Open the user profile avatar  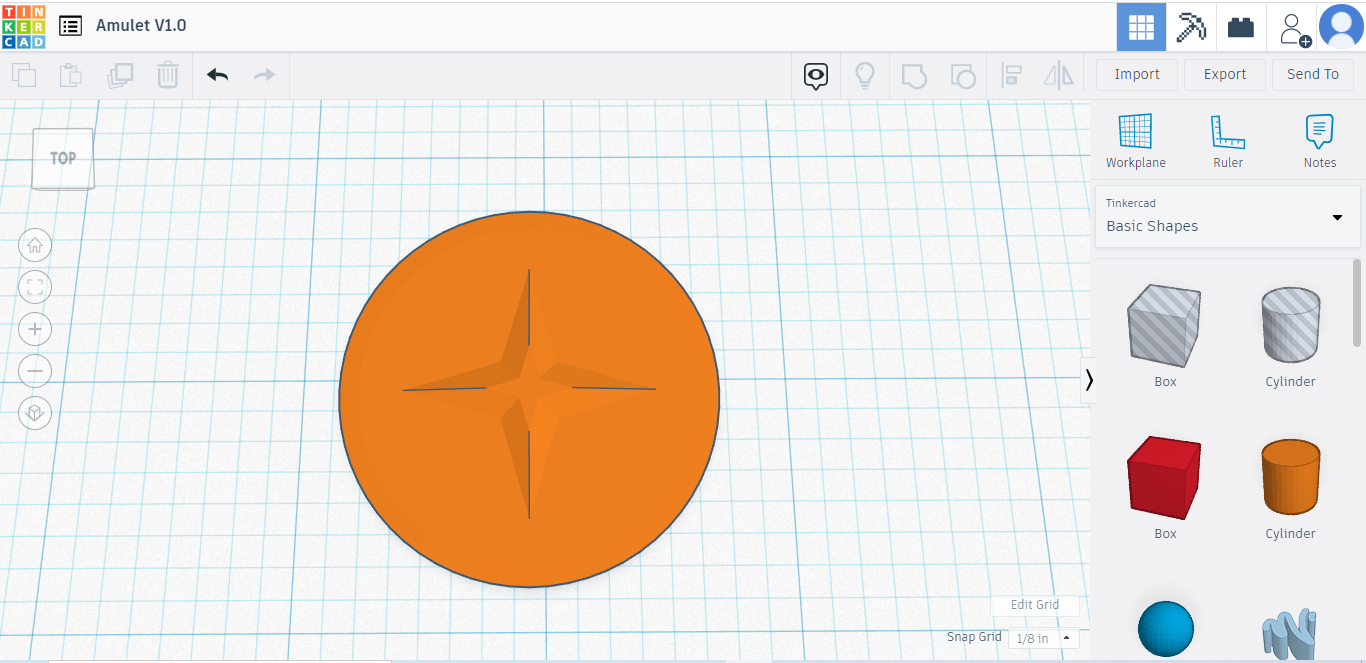click(1341, 26)
